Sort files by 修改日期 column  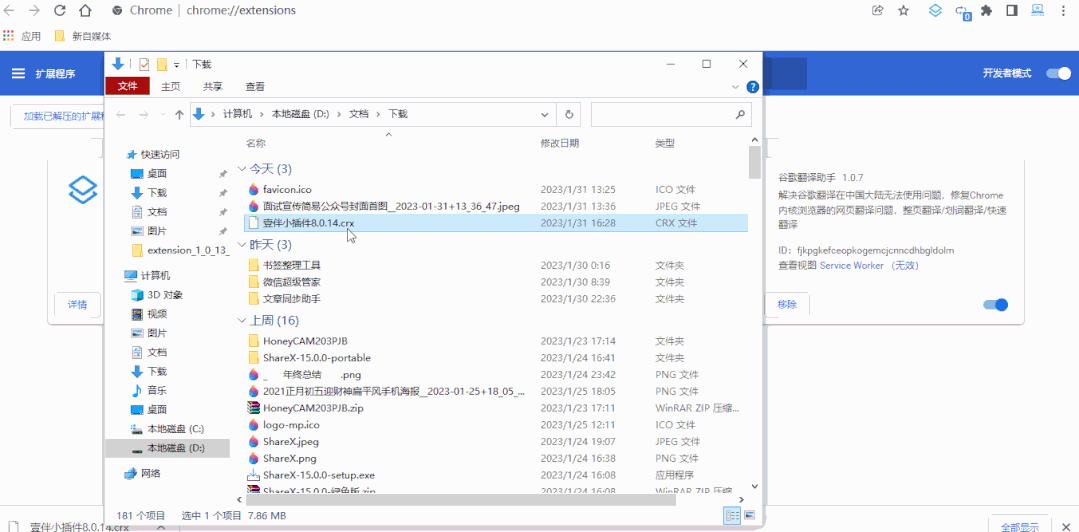(x=559, y=143)
